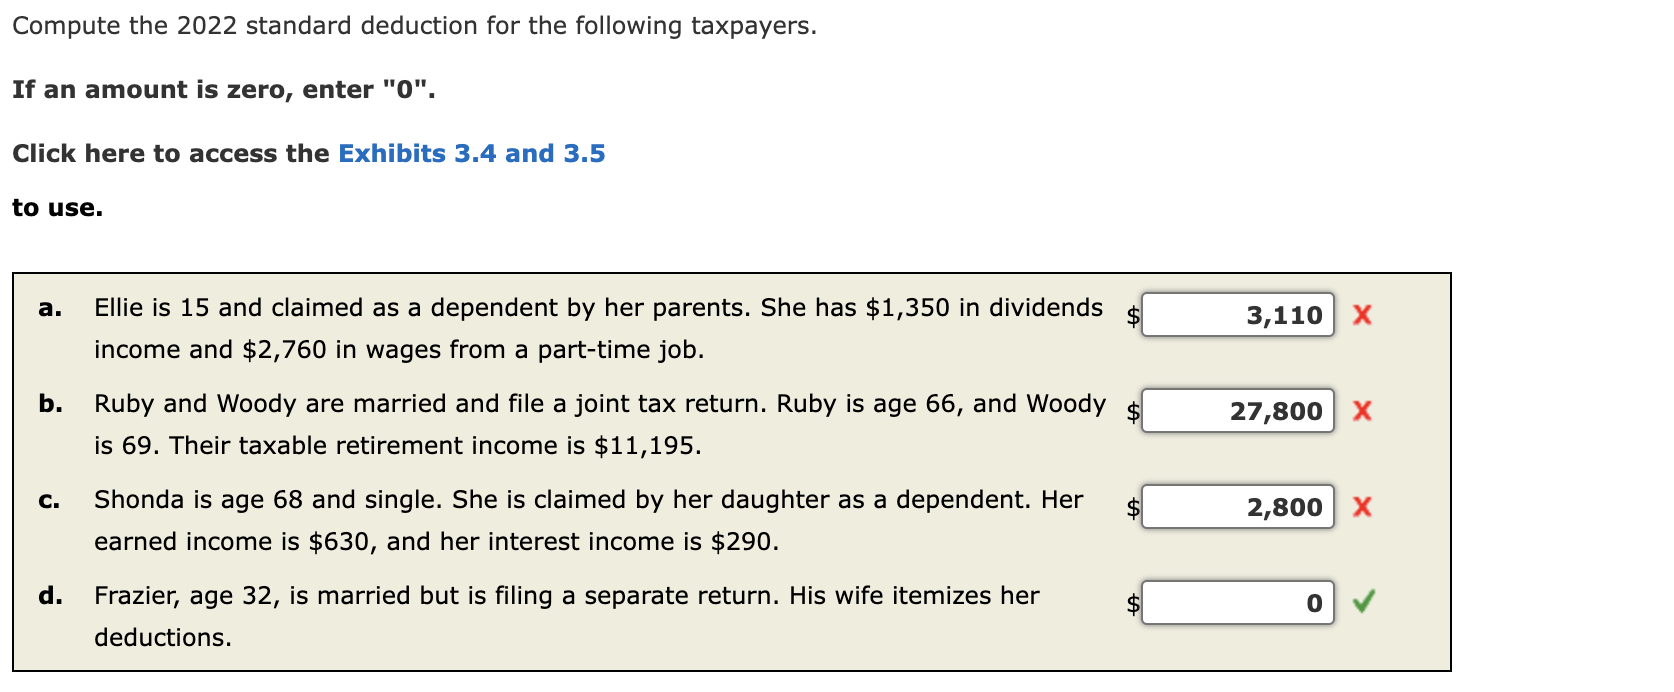This screenshot has width=1674, height=692.
Task: Click the label a next to Ellie's question
Action: point(48,308)
